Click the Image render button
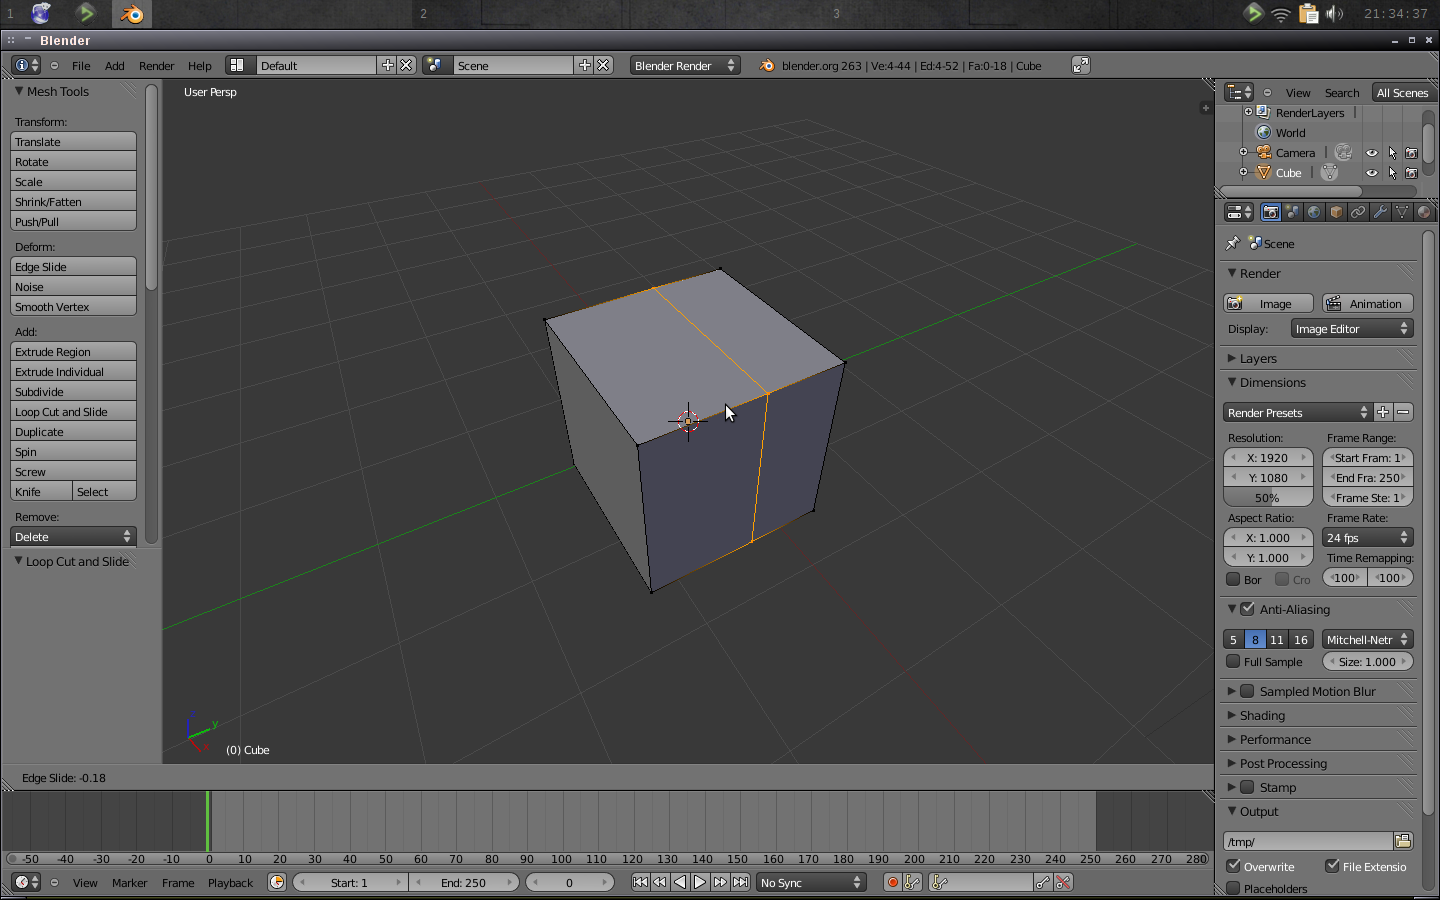 pos(1267,303)
